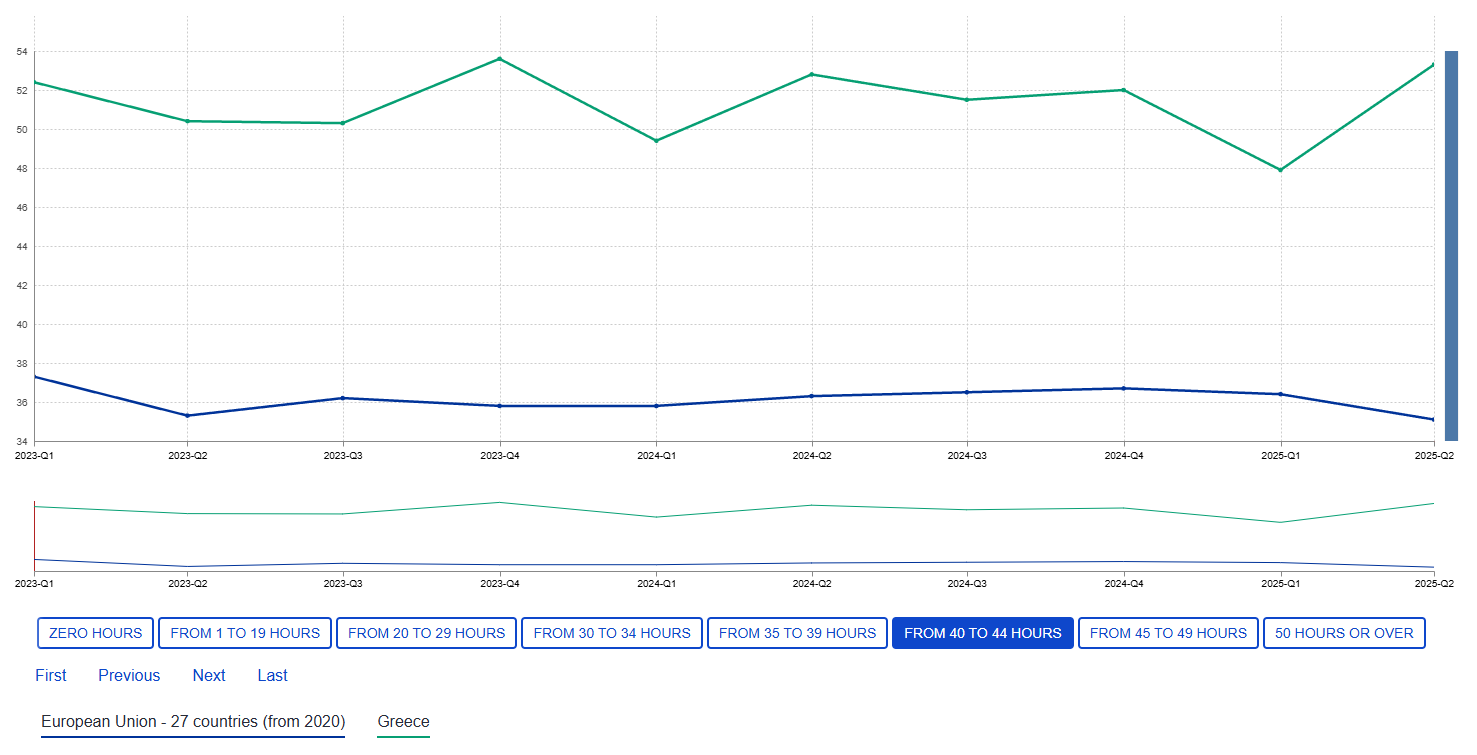Click Greece data point at 2023-Q4 peak
This screenshot has width=1477, height=755.
pos(500,59)
